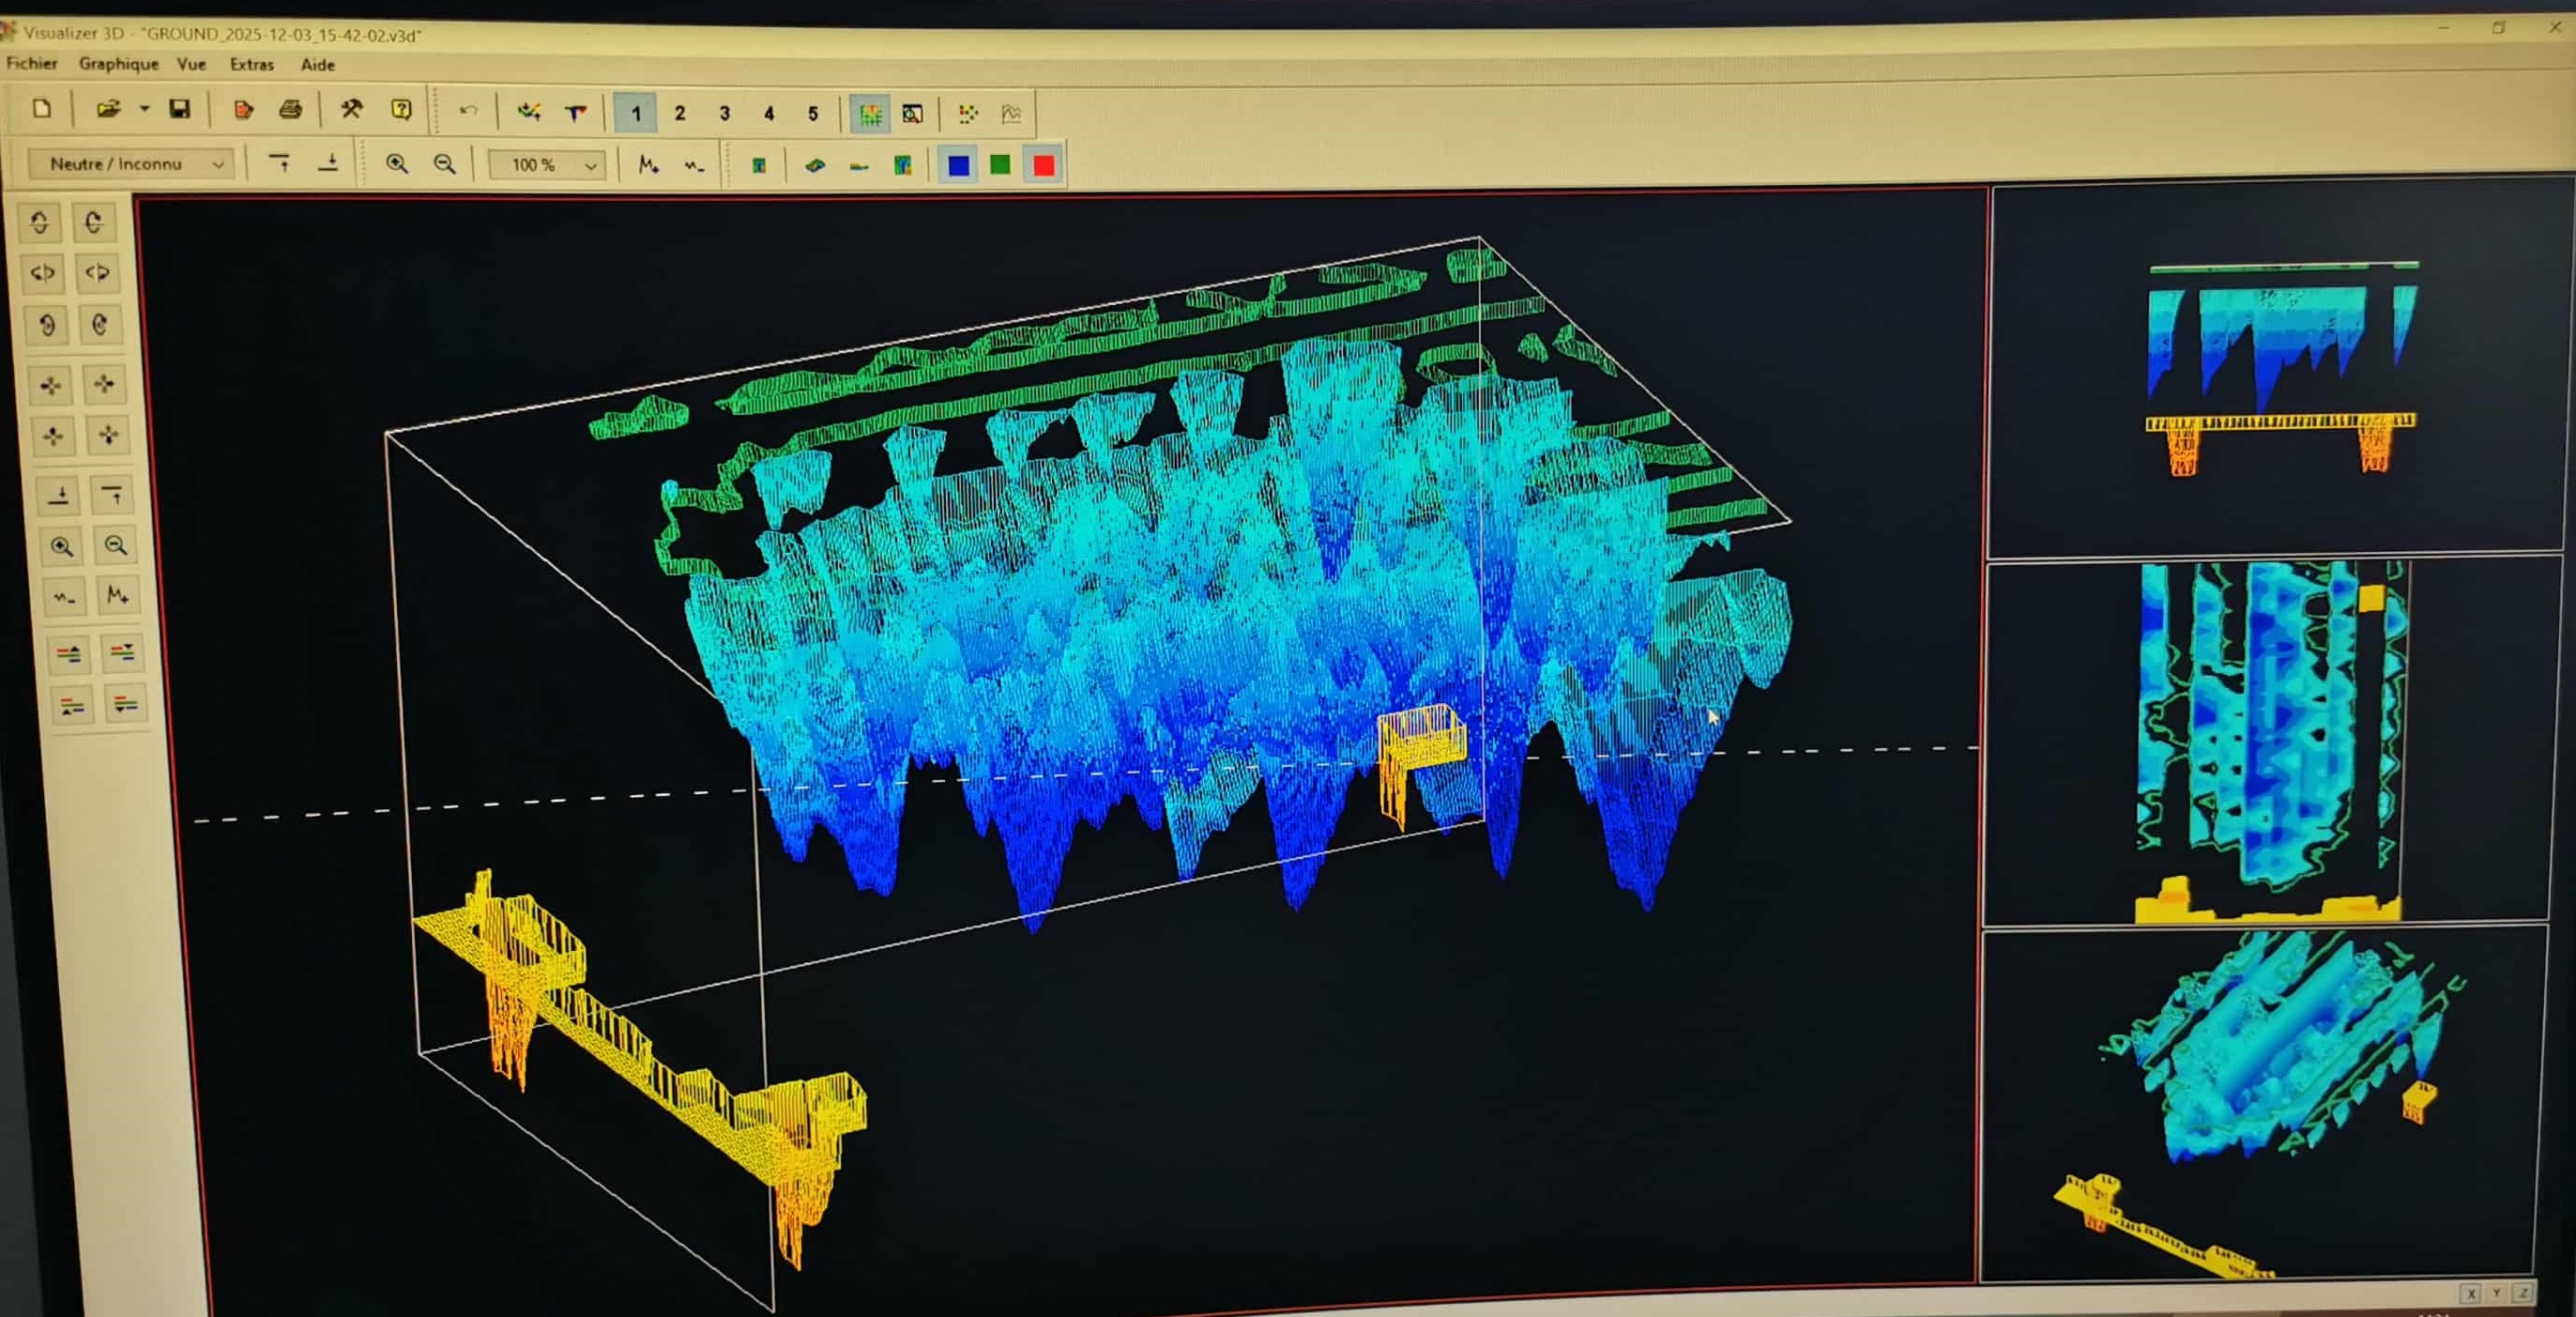Toggle view number 1 button

[x=635, y=113]
